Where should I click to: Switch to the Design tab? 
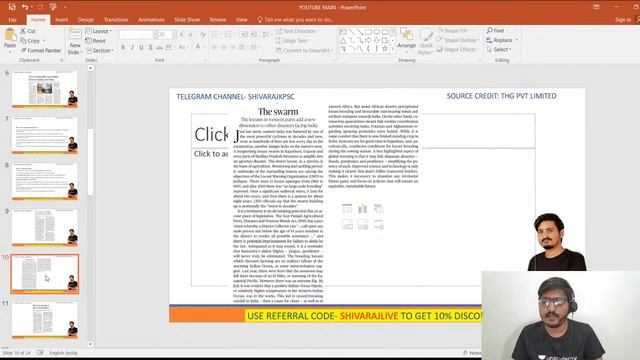tap(86, 20)
